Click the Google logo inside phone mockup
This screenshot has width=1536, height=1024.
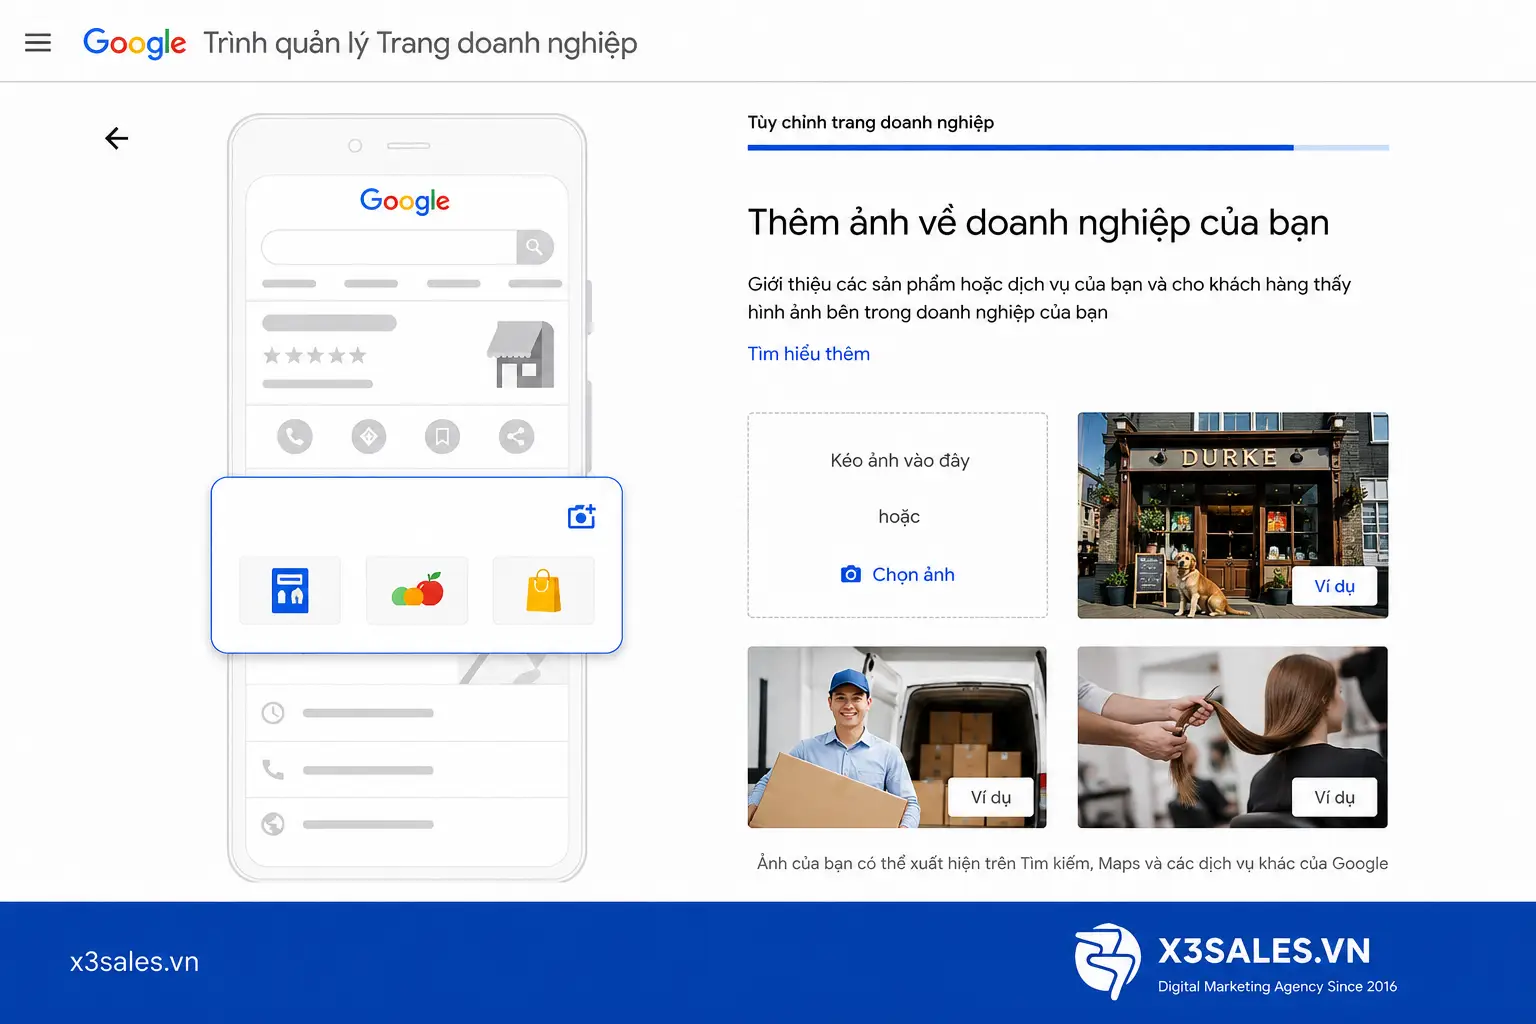click(405, 201)
